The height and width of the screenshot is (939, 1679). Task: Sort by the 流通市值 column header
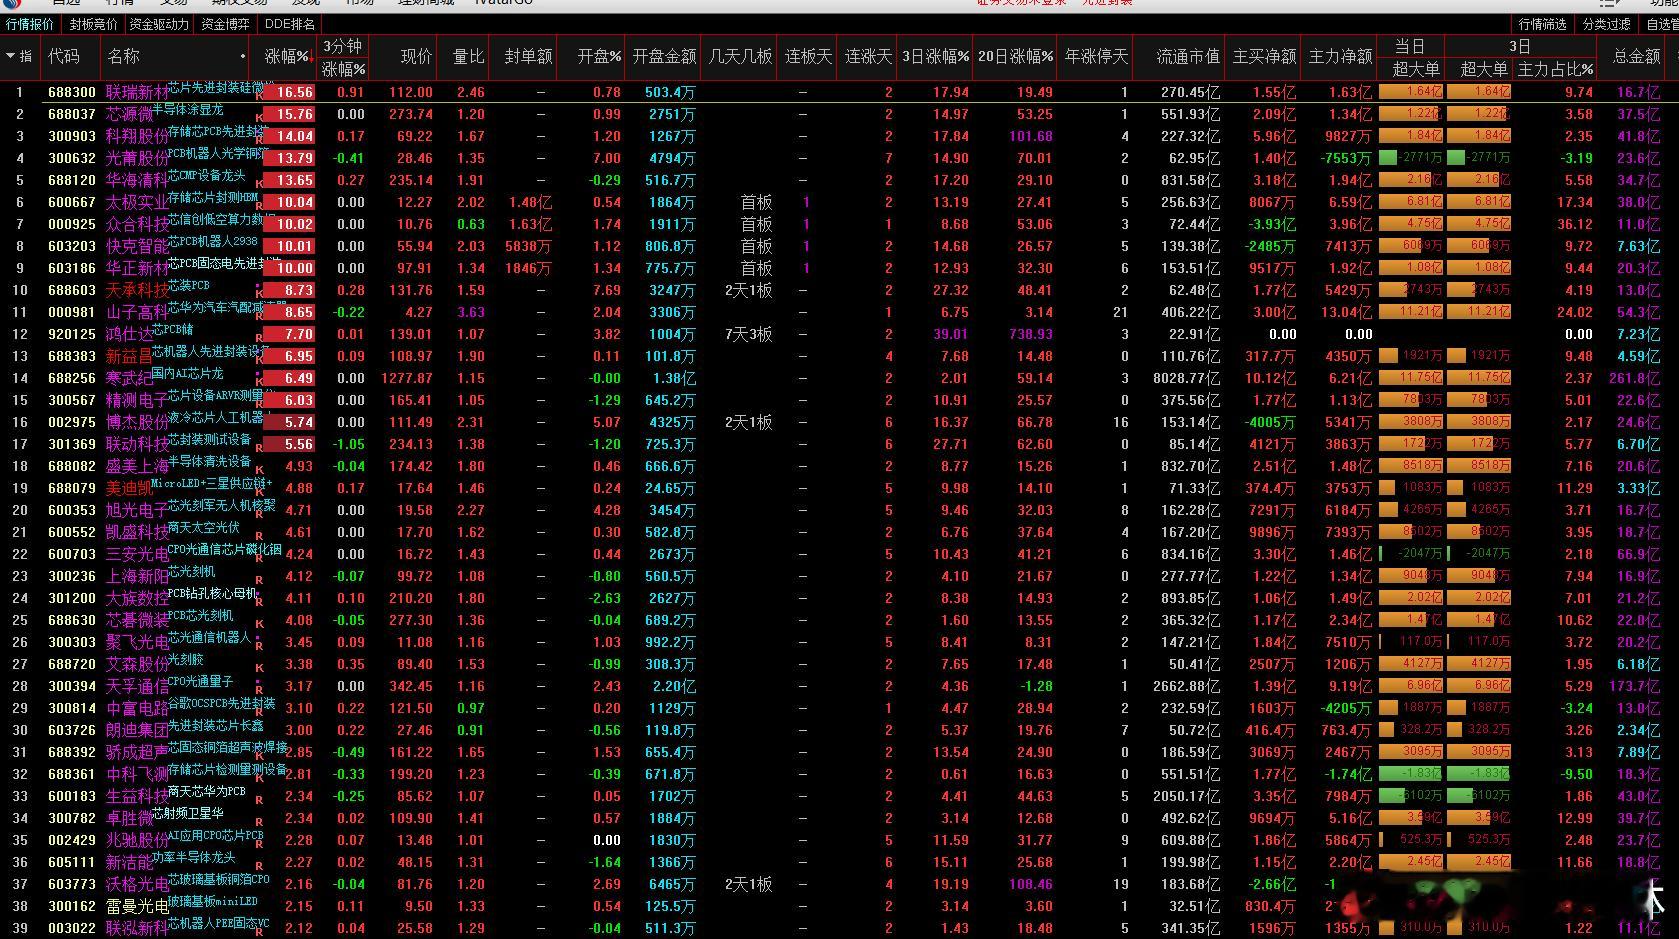pos(1188,57)
